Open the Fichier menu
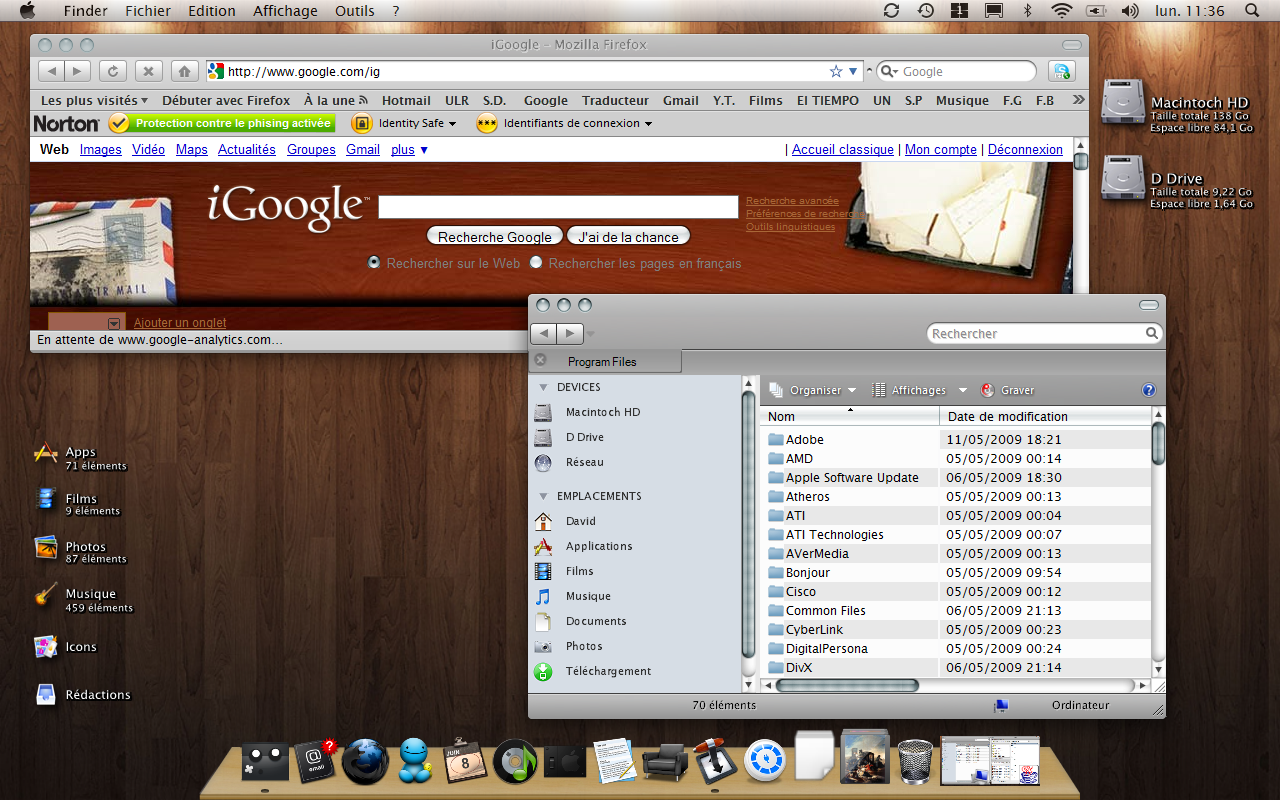Screen dimensions: 1280x800 point(148,11)
